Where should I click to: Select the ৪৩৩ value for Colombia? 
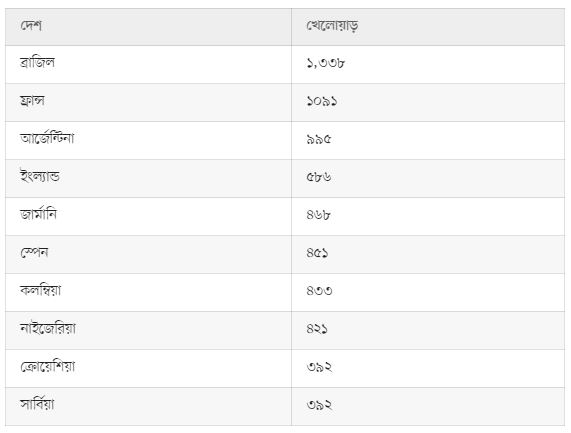(319, 291)
